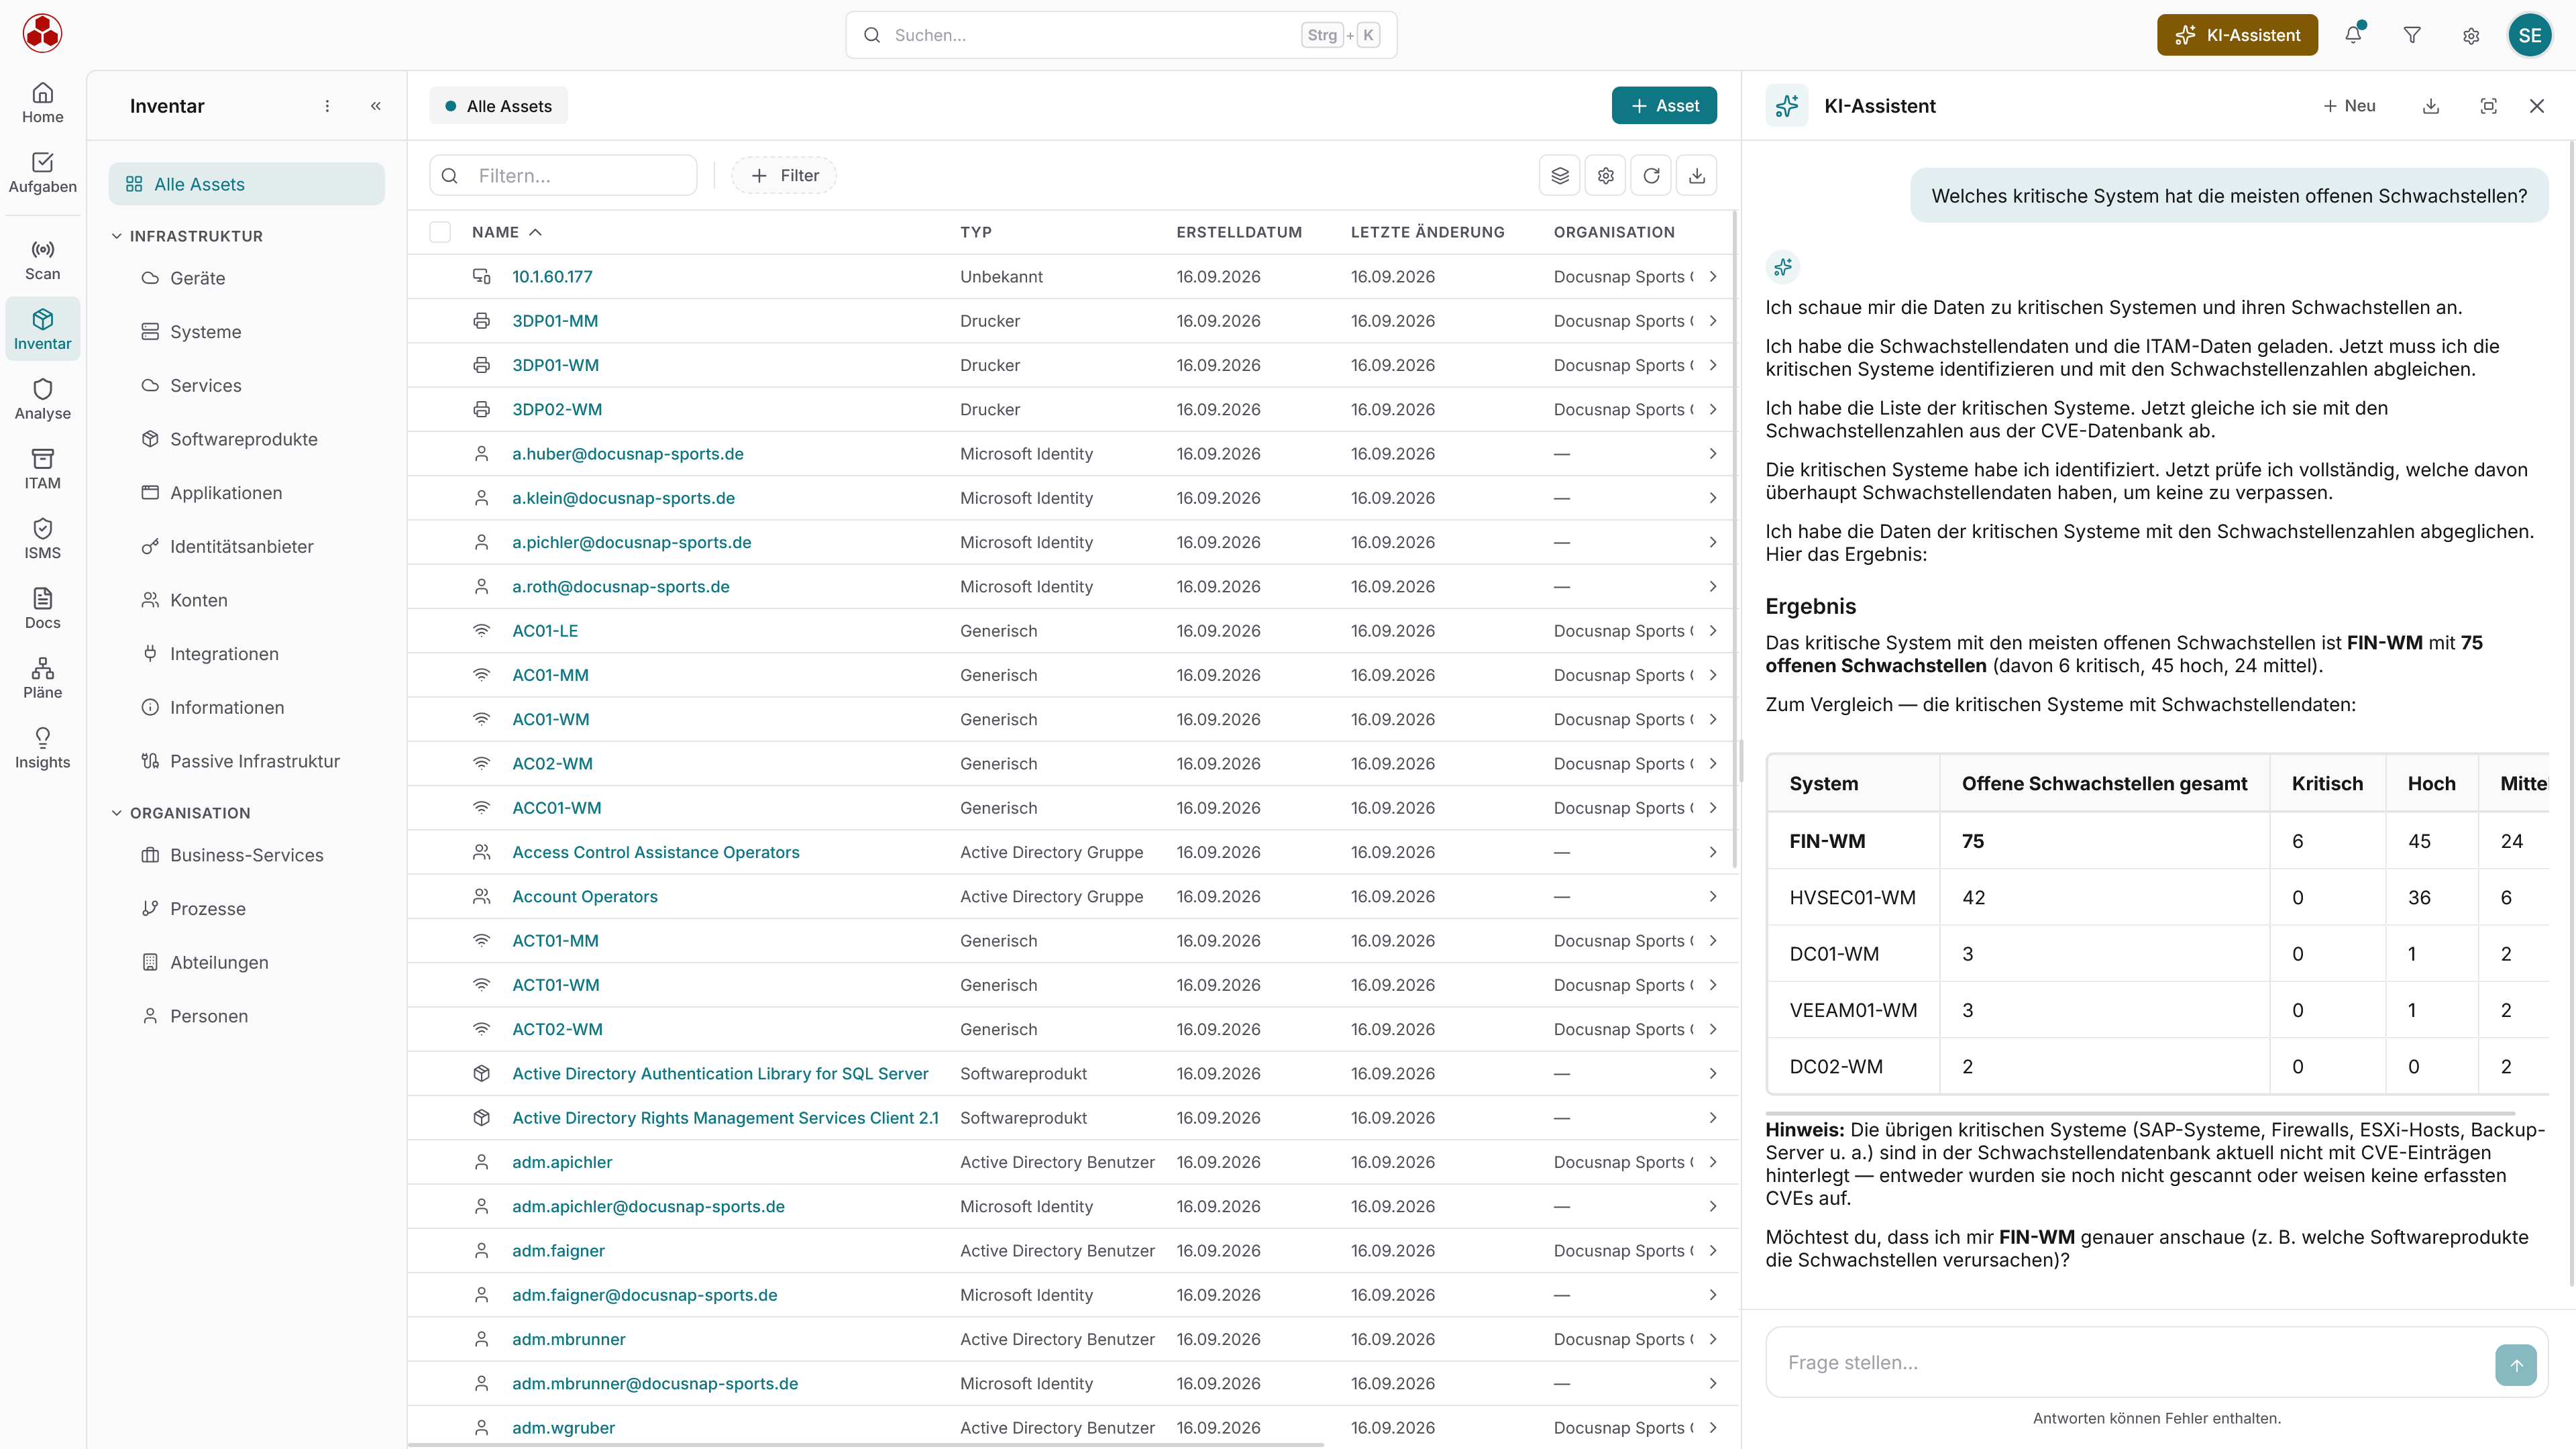Open the Analyse section in sidebar
Viewport: 2576px width, 1449px height.
tap(42, 399)
